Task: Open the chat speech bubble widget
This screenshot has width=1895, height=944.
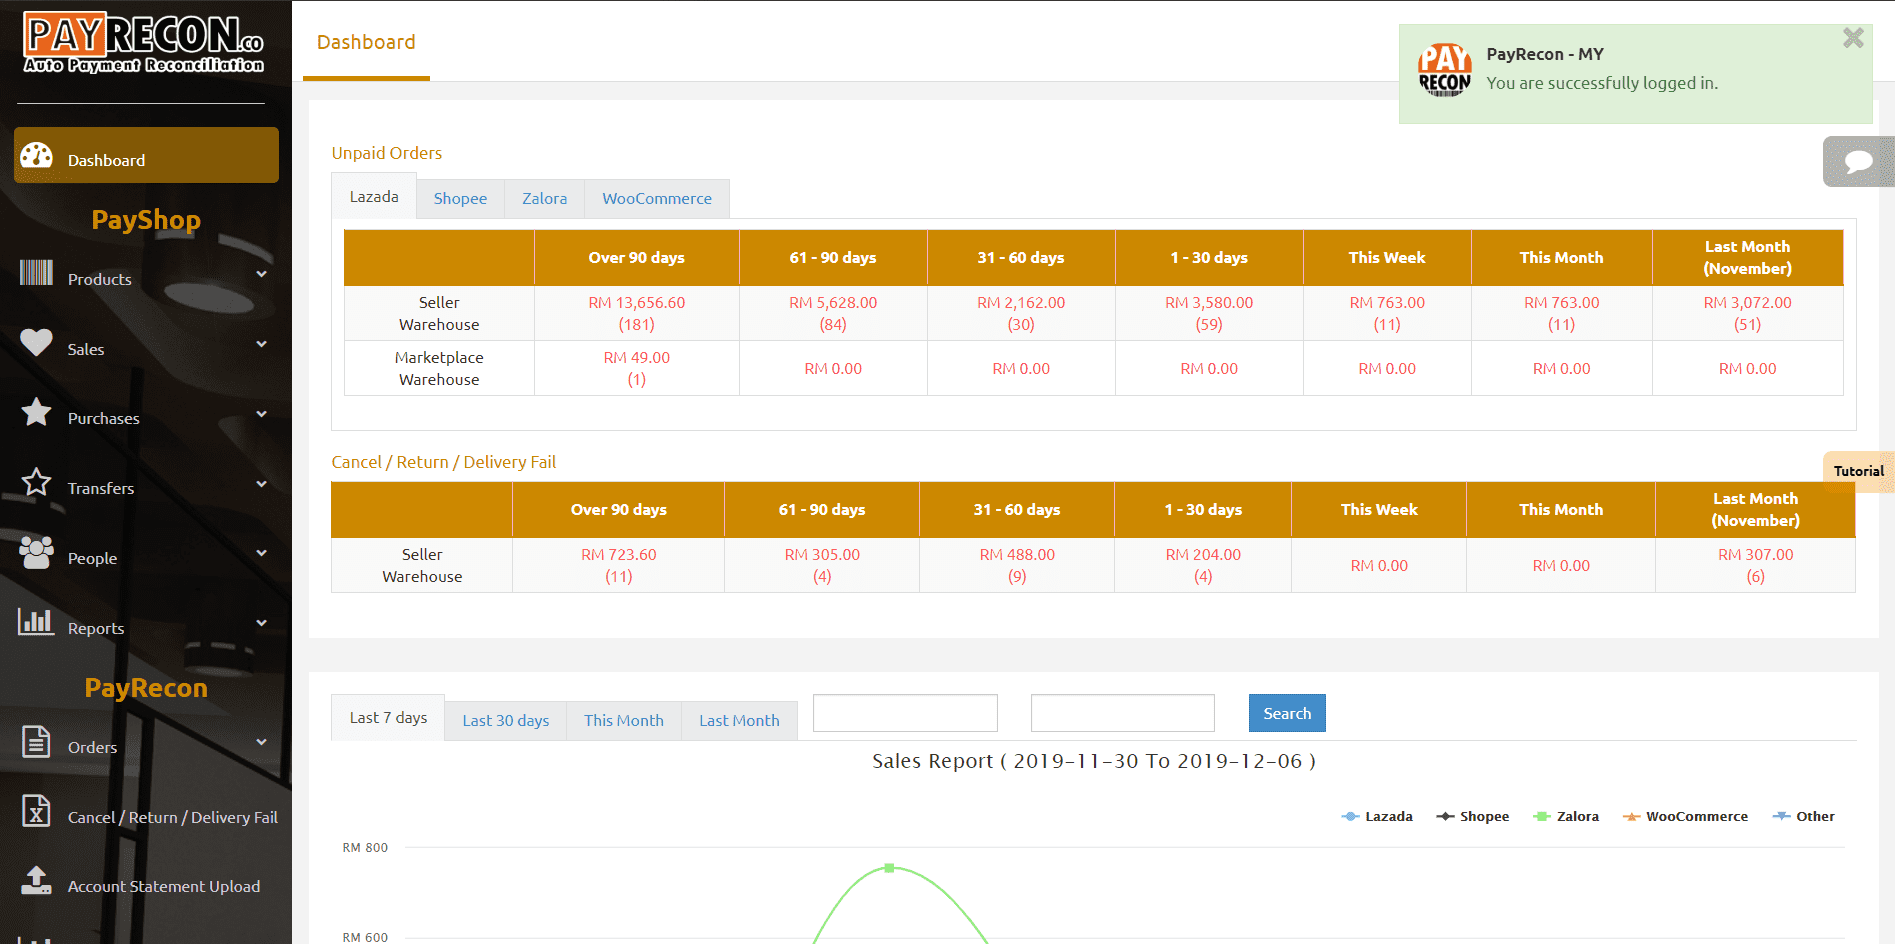Action: (x=1859, y=161)
